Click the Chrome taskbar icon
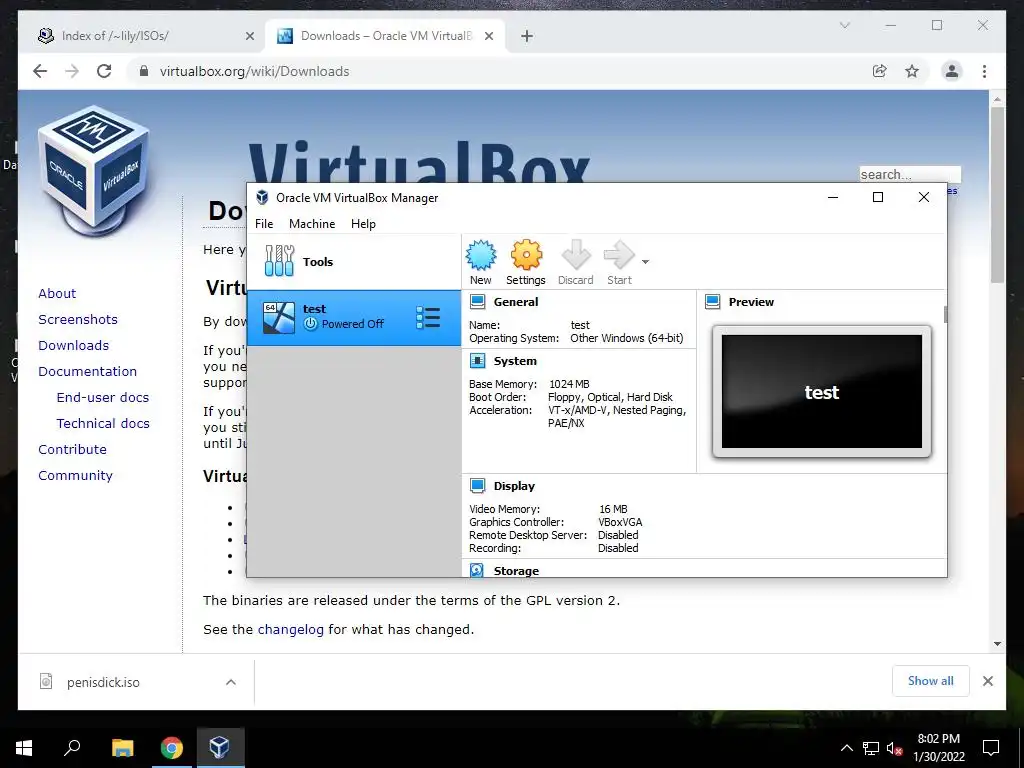Image resolution: width=1024 pixels, height=768 pixels. (x=171, y=748)
